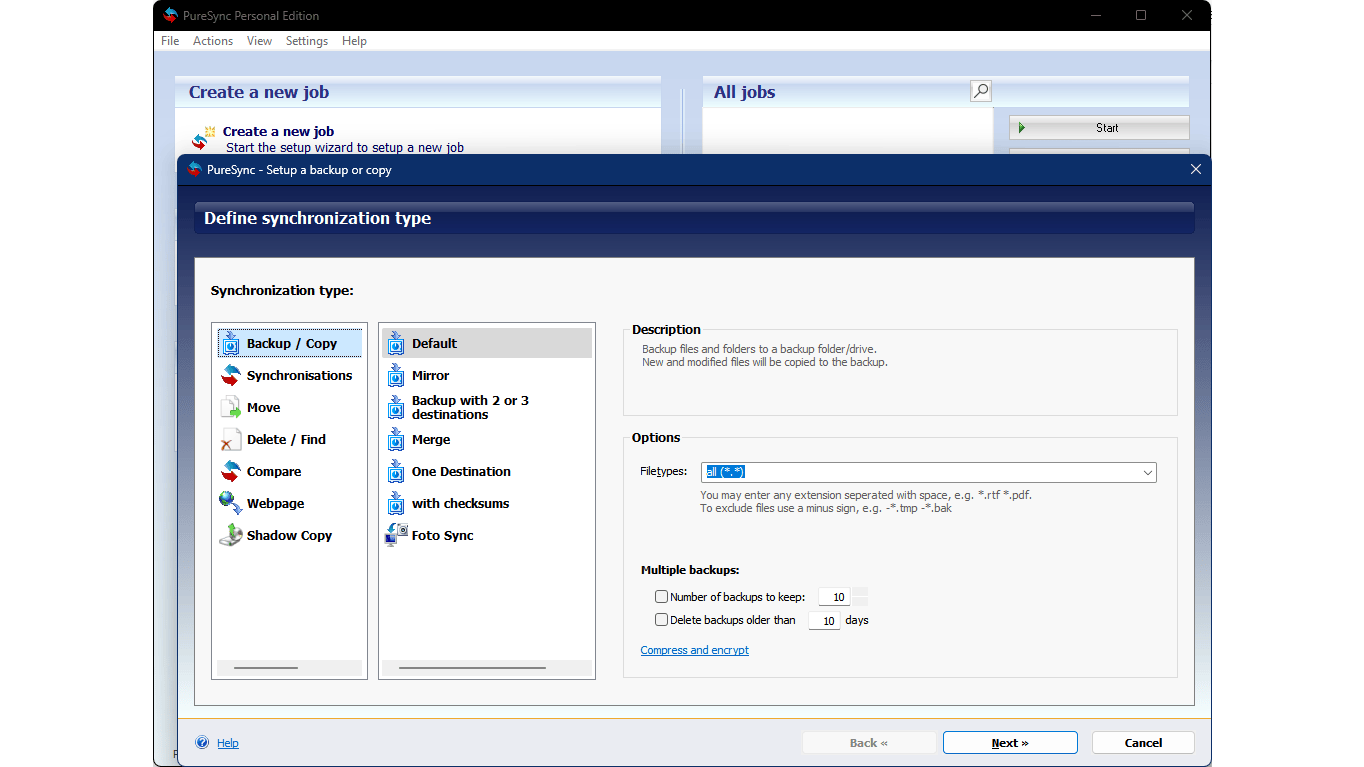Viewport: 1364px width, 767px height.
Task: Click the blue question mark help icon
Action: [203, 743]
